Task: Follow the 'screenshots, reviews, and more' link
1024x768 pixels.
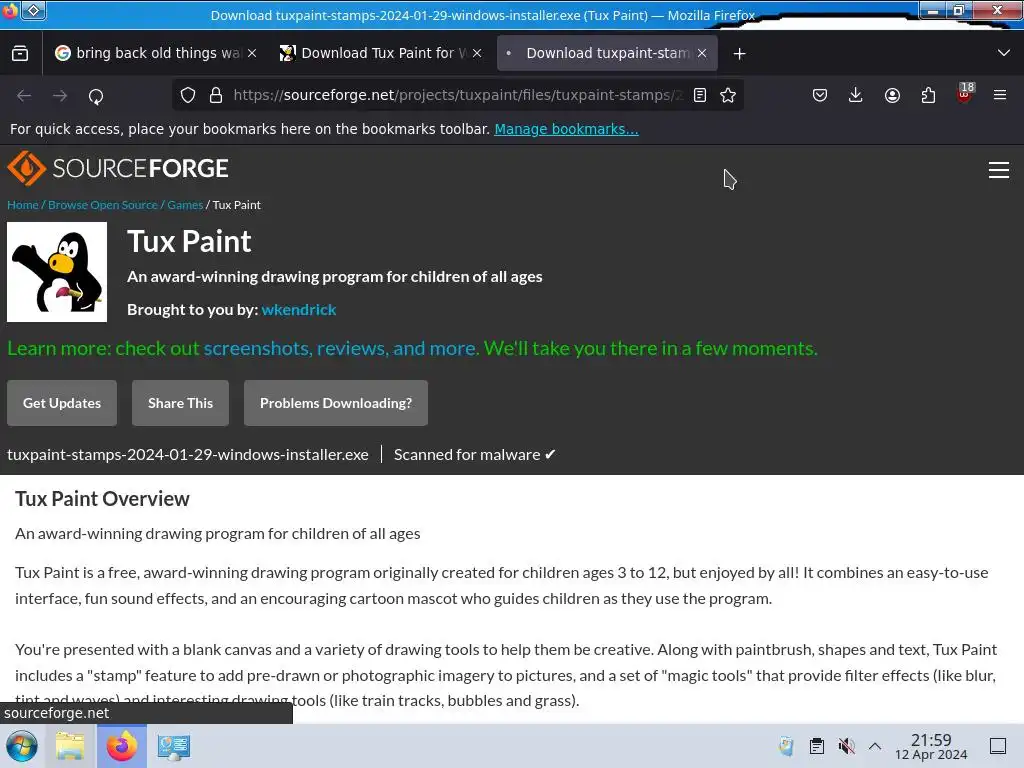Action: [340, 348]
